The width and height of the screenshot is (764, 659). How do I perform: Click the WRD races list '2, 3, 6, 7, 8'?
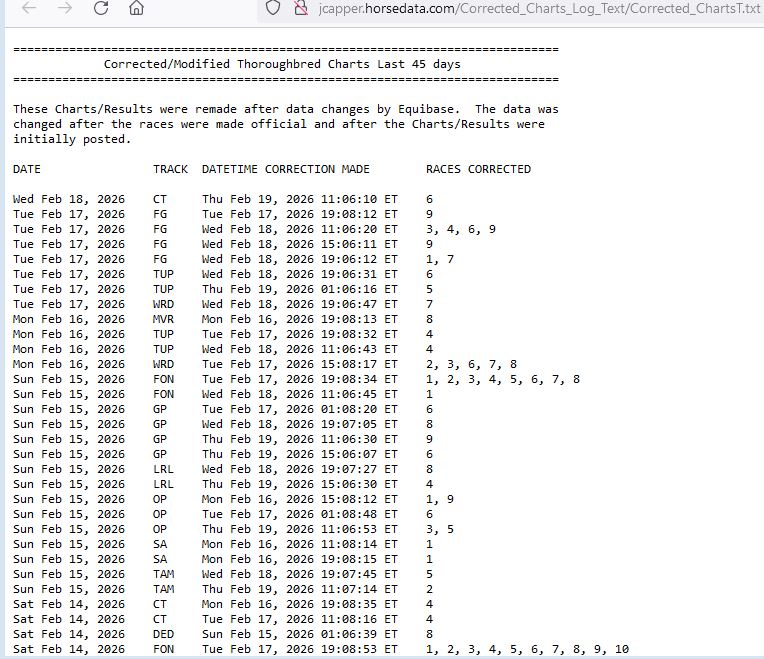point(471,365)
